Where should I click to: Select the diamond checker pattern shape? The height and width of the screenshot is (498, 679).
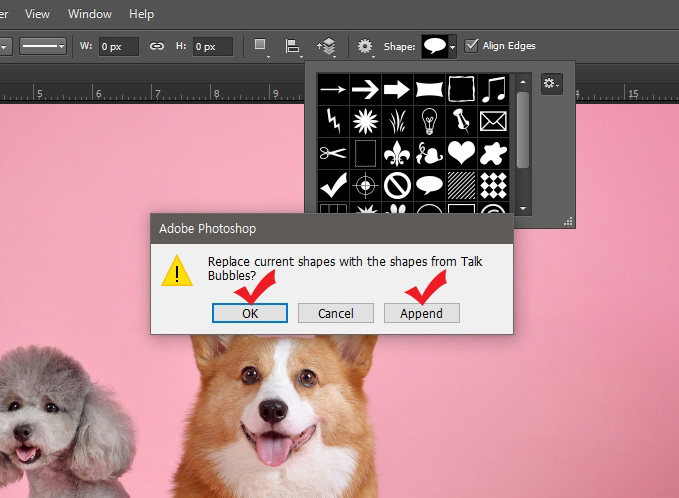coord(493,185)
